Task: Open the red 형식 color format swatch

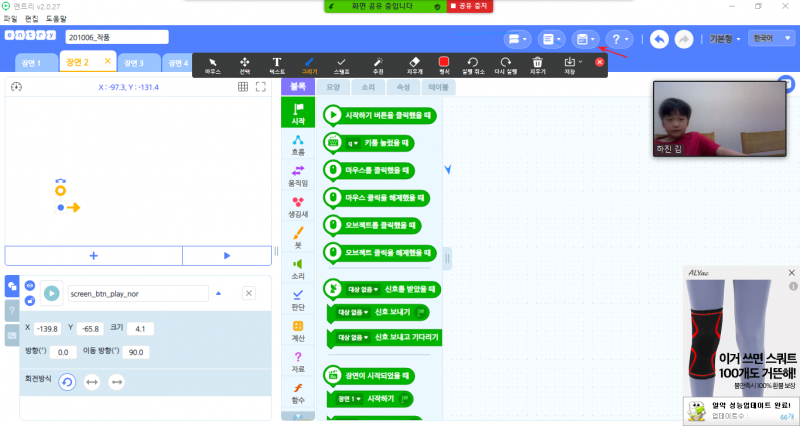Action: click(x=444, y=63)
